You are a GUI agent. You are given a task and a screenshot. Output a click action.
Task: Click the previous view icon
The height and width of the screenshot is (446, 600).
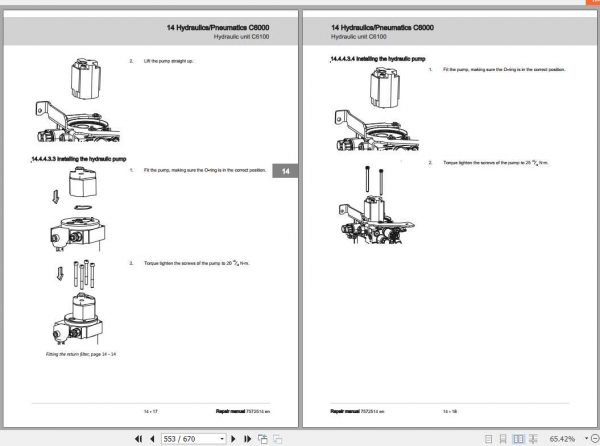click(x=262, y=439)
